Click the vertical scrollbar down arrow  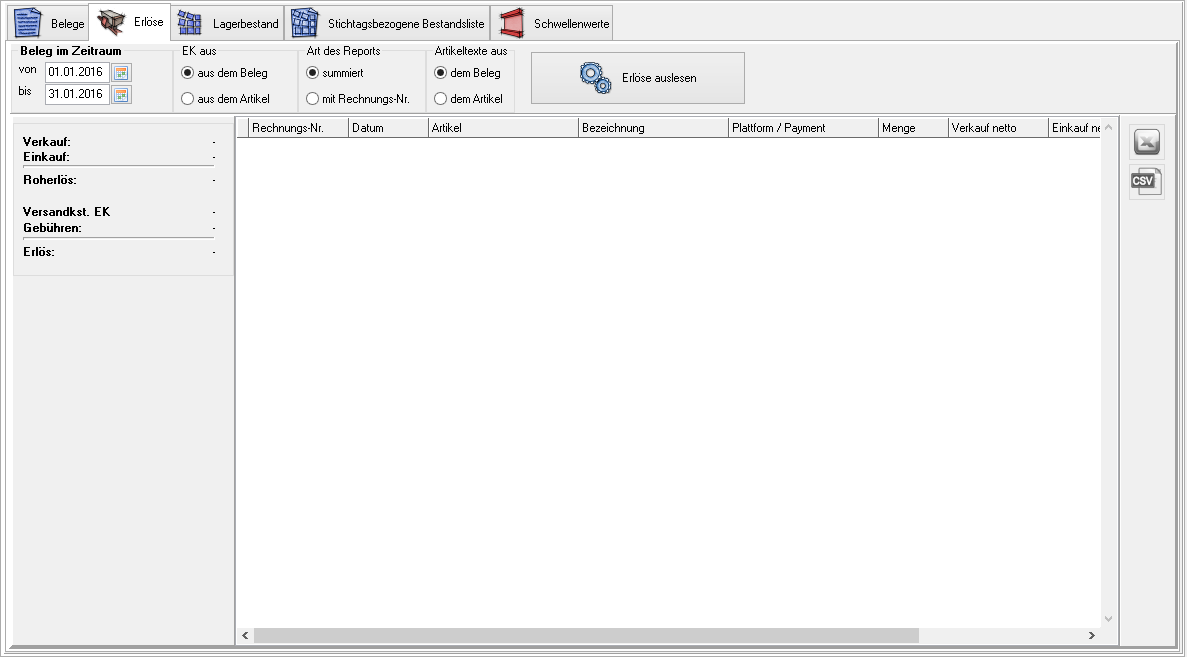point(1108,619)
